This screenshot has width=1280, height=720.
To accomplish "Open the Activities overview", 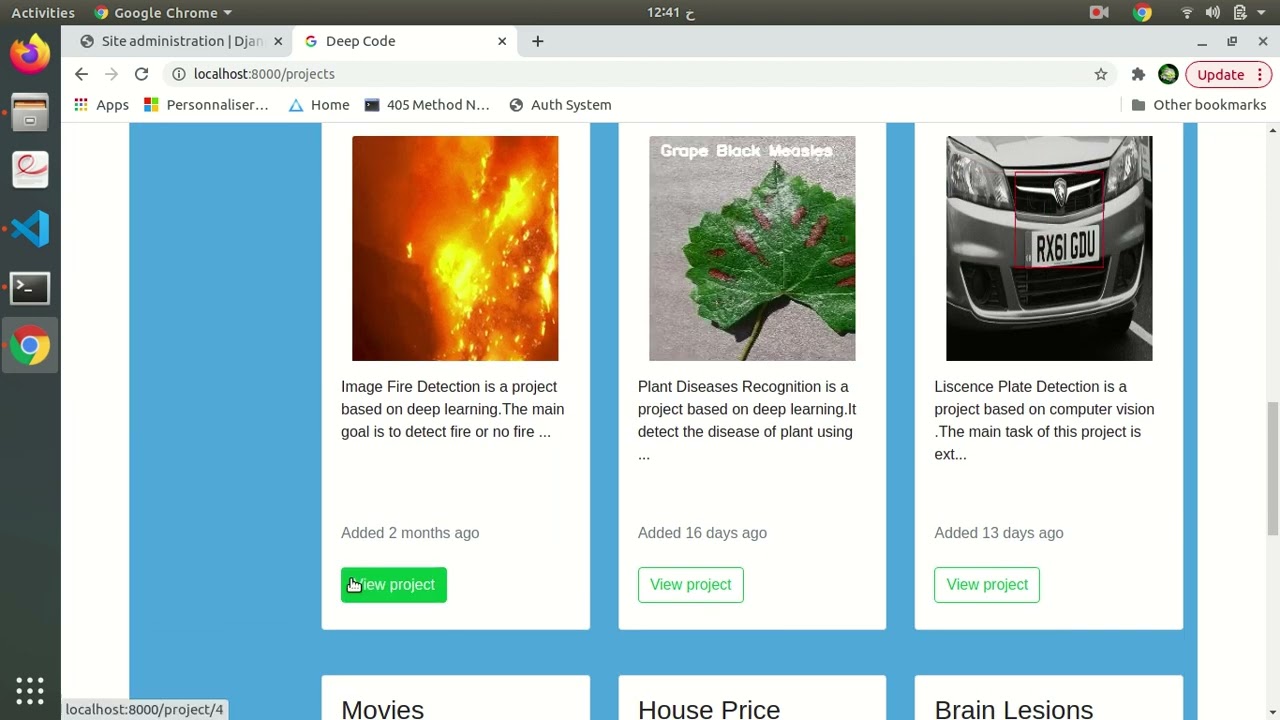I will pyautogui.click(x=43, y=13).
